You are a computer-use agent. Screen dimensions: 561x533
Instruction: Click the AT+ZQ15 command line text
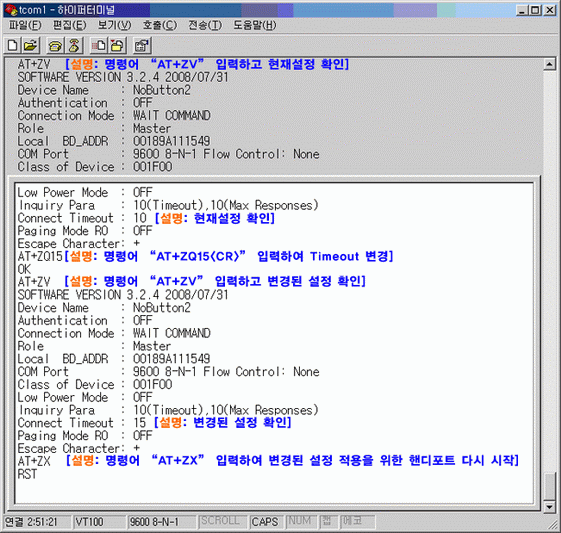[40, 256]
